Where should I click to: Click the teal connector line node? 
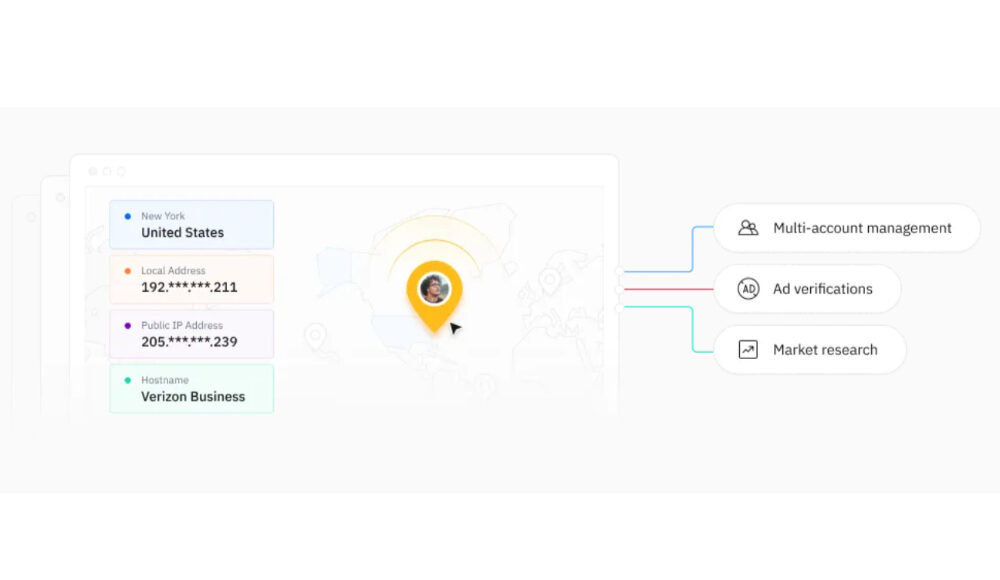pyautogui.click(x=621, y=307)
